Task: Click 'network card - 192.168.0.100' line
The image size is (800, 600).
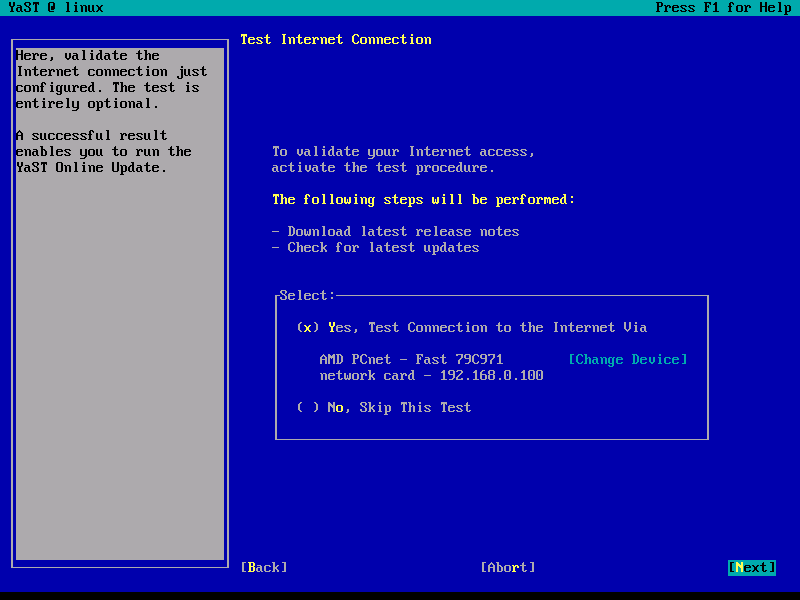Action: (x=431, y=376)
